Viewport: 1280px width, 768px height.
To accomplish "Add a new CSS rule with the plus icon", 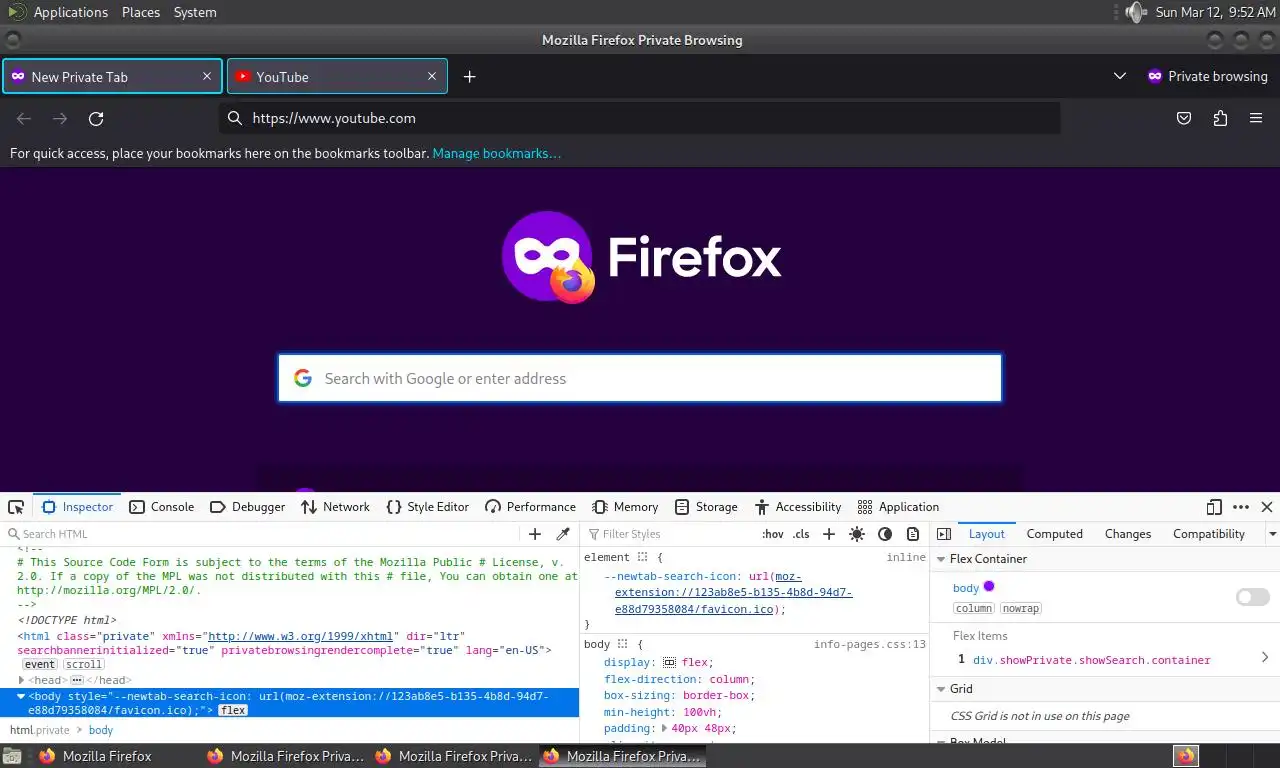I will coord(828,534).
